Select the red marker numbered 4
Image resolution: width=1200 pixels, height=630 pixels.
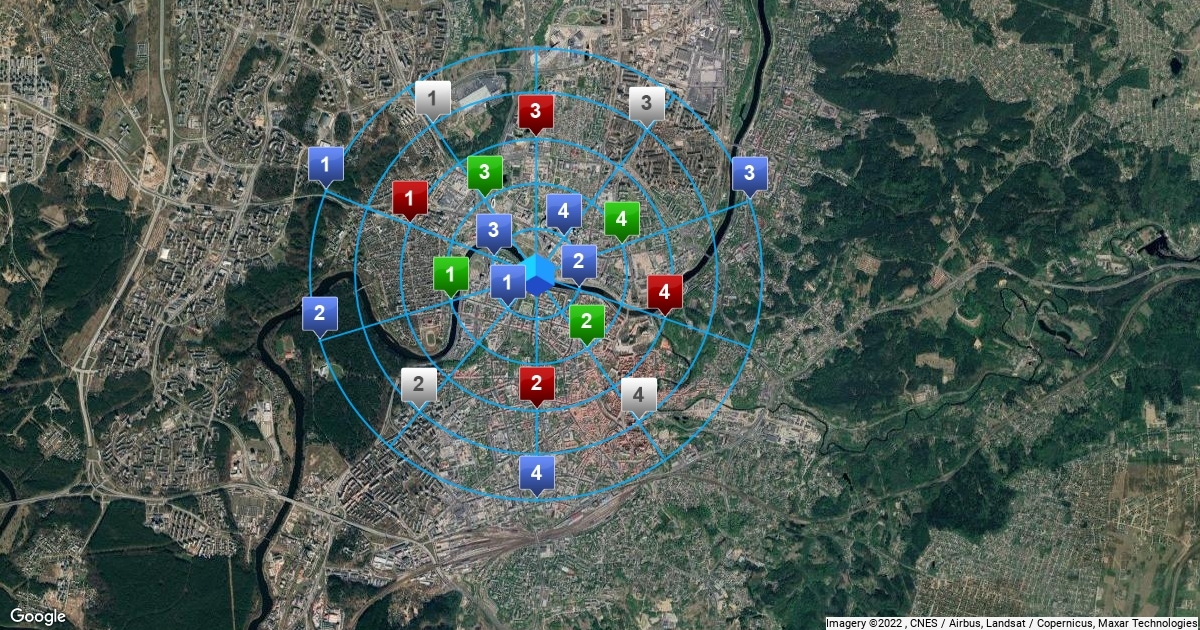pyautogui.click(x=665, y=292)
